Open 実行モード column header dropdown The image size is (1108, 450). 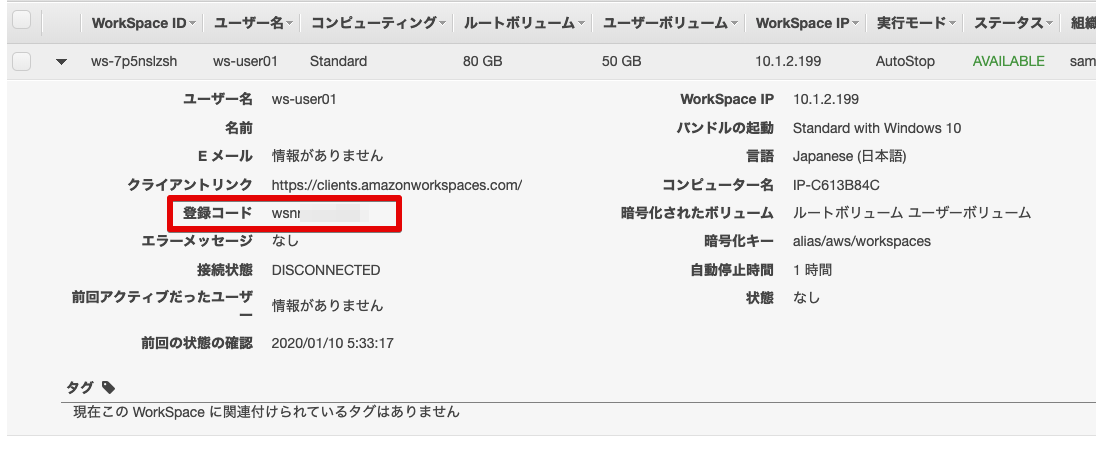[953, 24]
